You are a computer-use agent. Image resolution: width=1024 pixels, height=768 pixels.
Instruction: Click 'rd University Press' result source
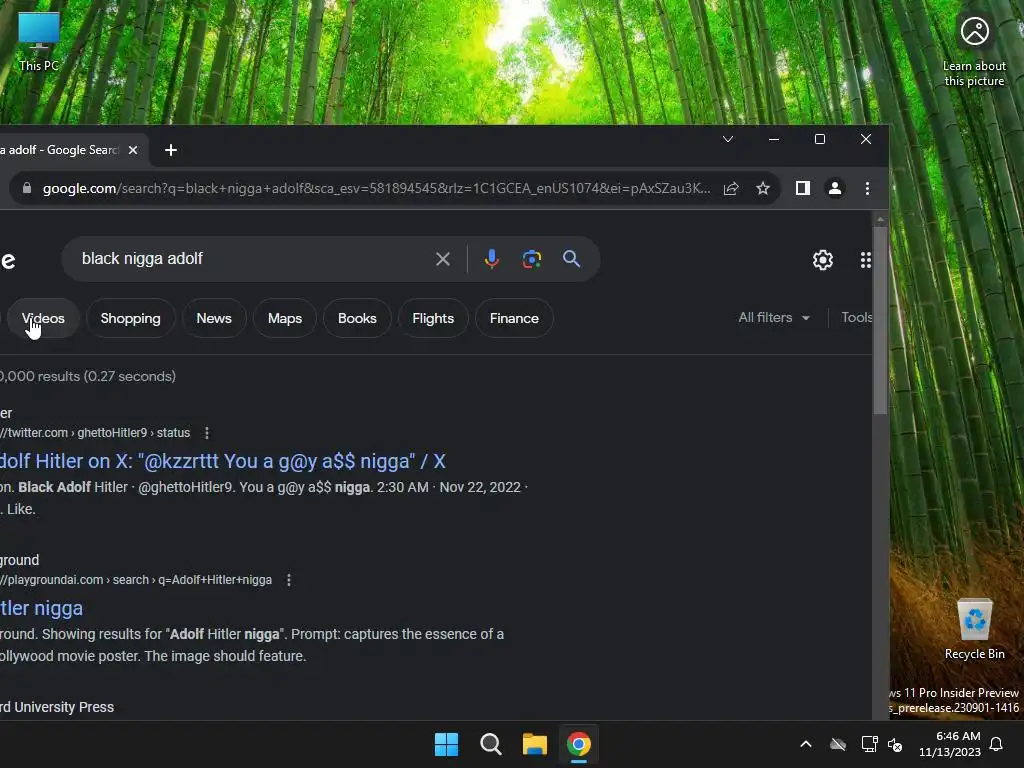57,707
